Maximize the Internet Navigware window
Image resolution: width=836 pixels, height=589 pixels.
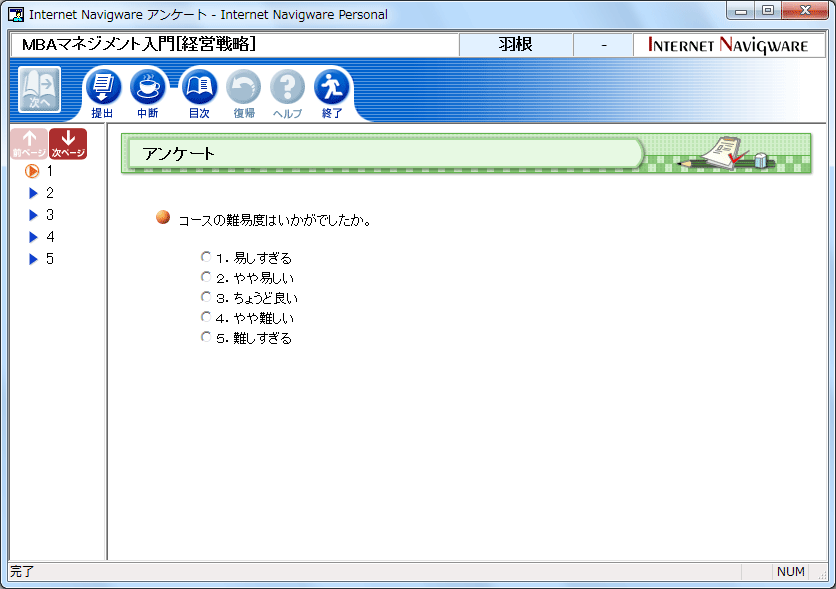[768, 11]
